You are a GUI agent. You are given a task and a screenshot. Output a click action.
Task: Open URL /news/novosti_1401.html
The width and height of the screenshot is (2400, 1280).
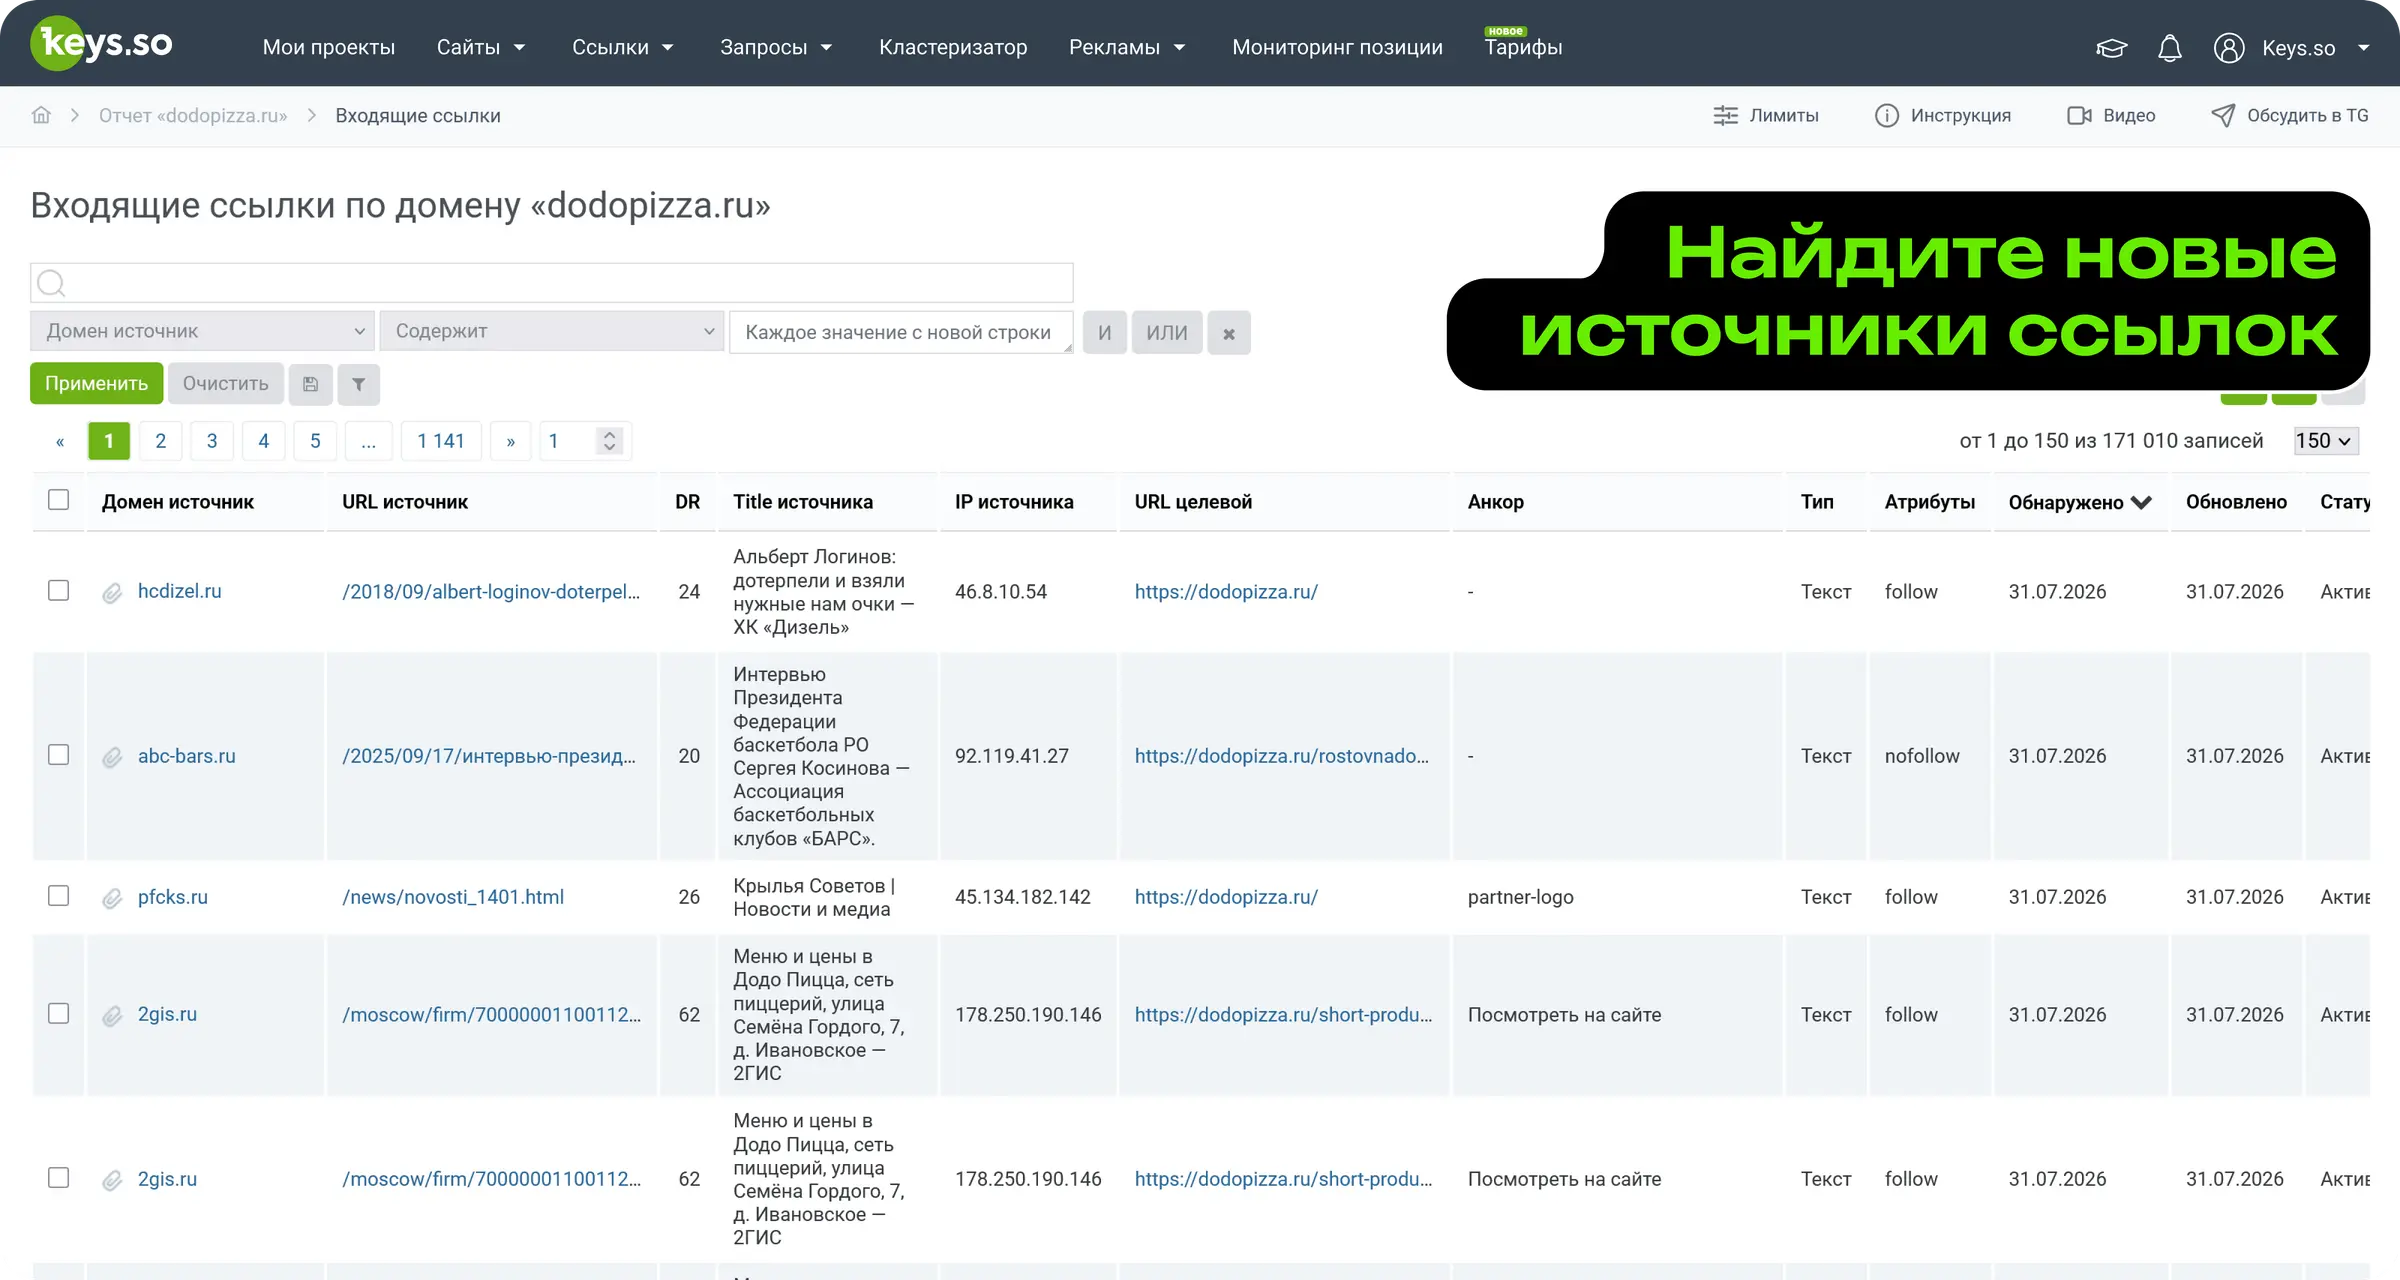click(453, 897)
